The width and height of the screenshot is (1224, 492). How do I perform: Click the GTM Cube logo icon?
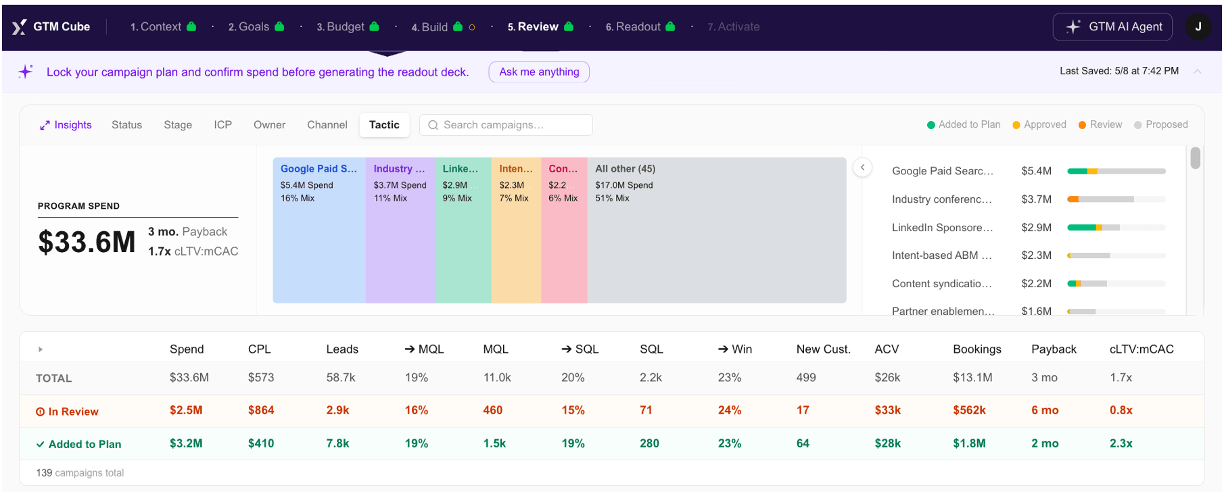click(18, 27)
